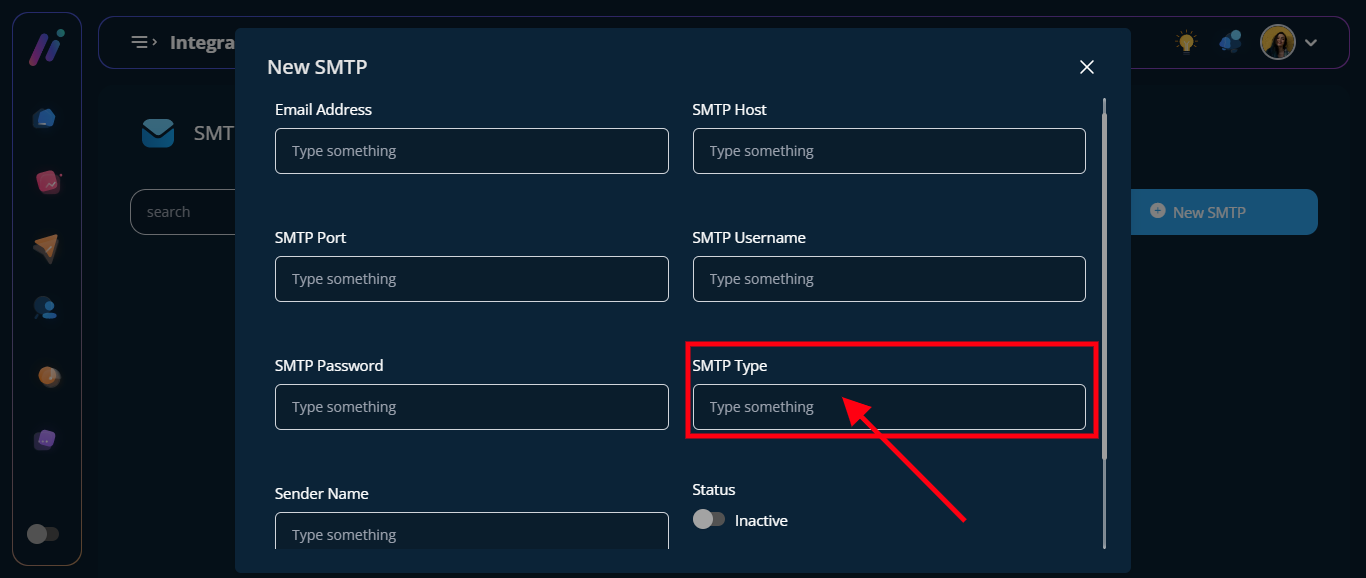
Task: Select the SMTP Port input box
Action: point(471,279)
